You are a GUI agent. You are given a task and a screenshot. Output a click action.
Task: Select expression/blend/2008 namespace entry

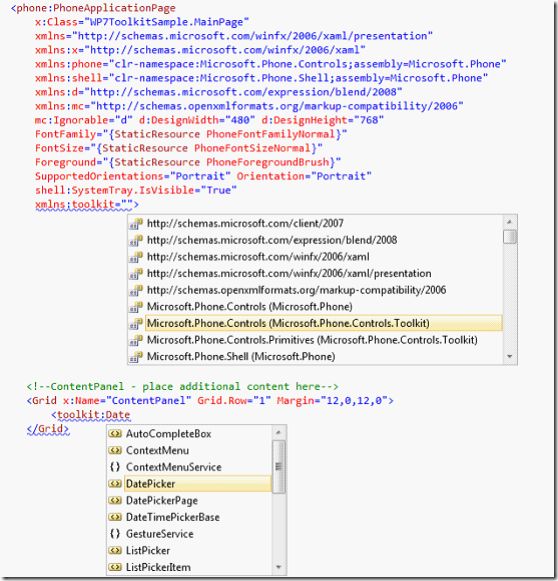point(272,240)
